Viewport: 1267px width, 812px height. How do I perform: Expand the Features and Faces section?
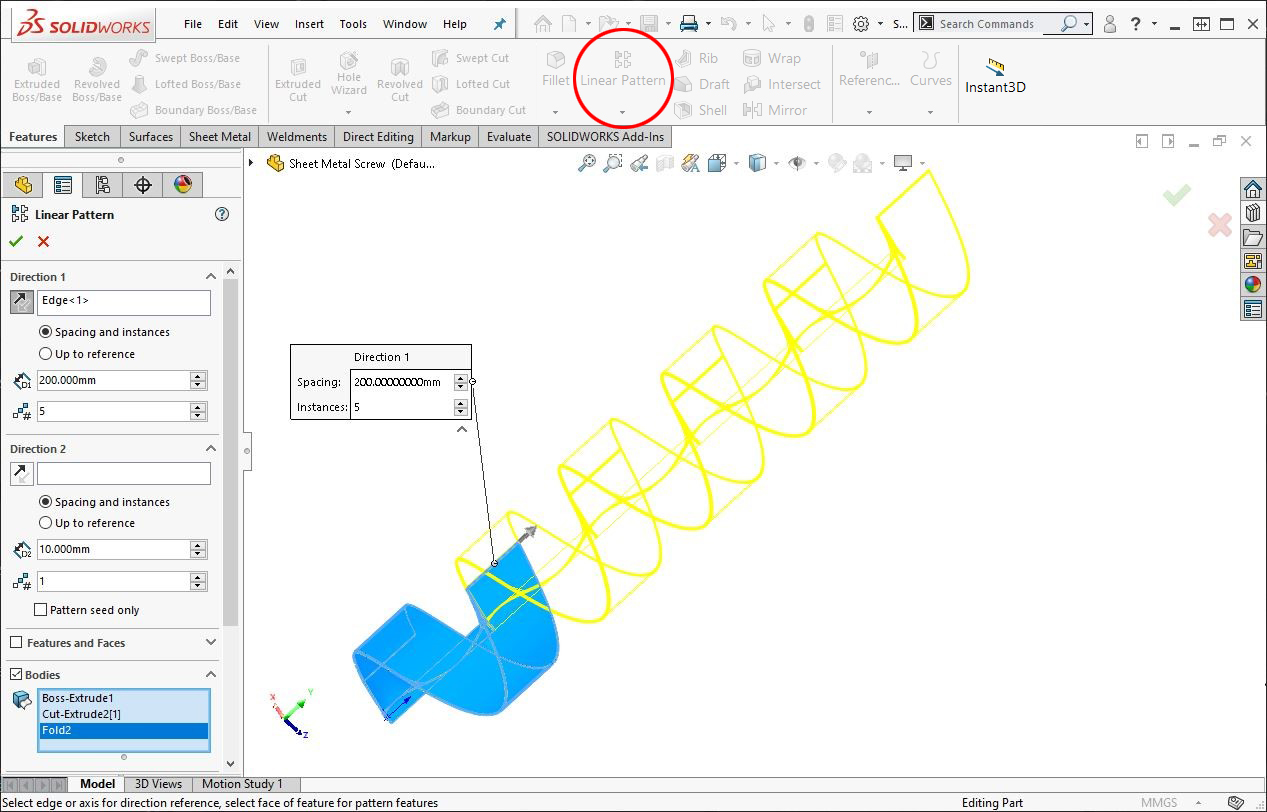[x=211, y=643]
